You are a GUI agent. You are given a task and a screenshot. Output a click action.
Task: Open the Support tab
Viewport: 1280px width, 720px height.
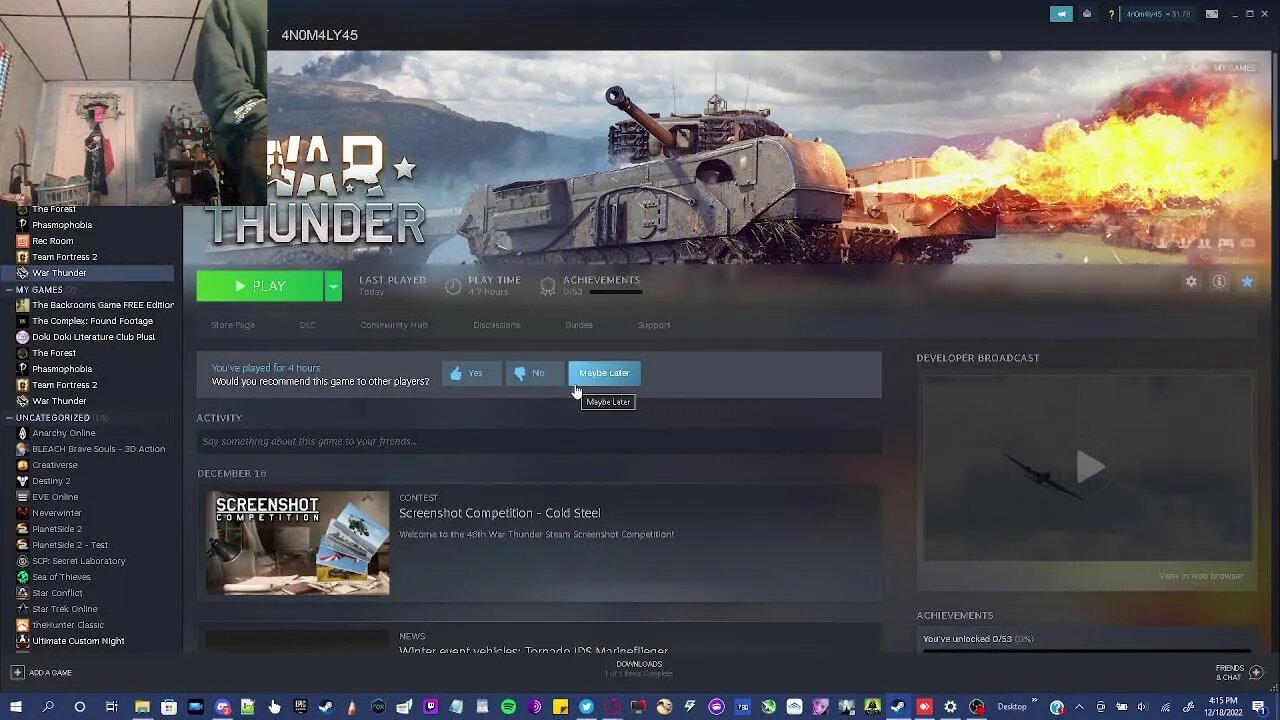(x=654, y=325)
